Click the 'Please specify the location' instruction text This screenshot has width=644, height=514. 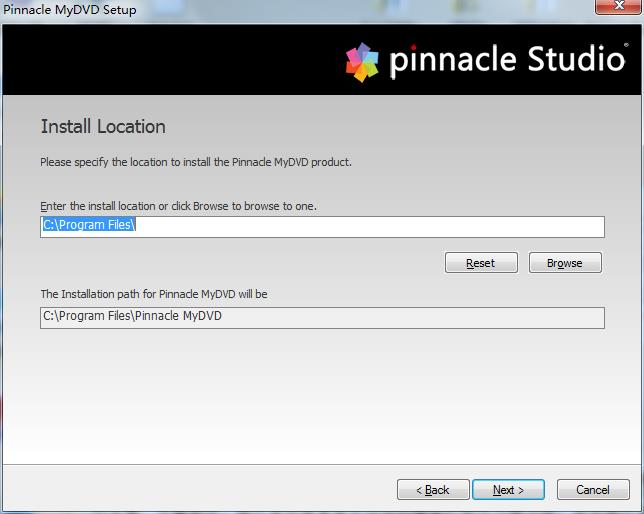click(196, 162)
